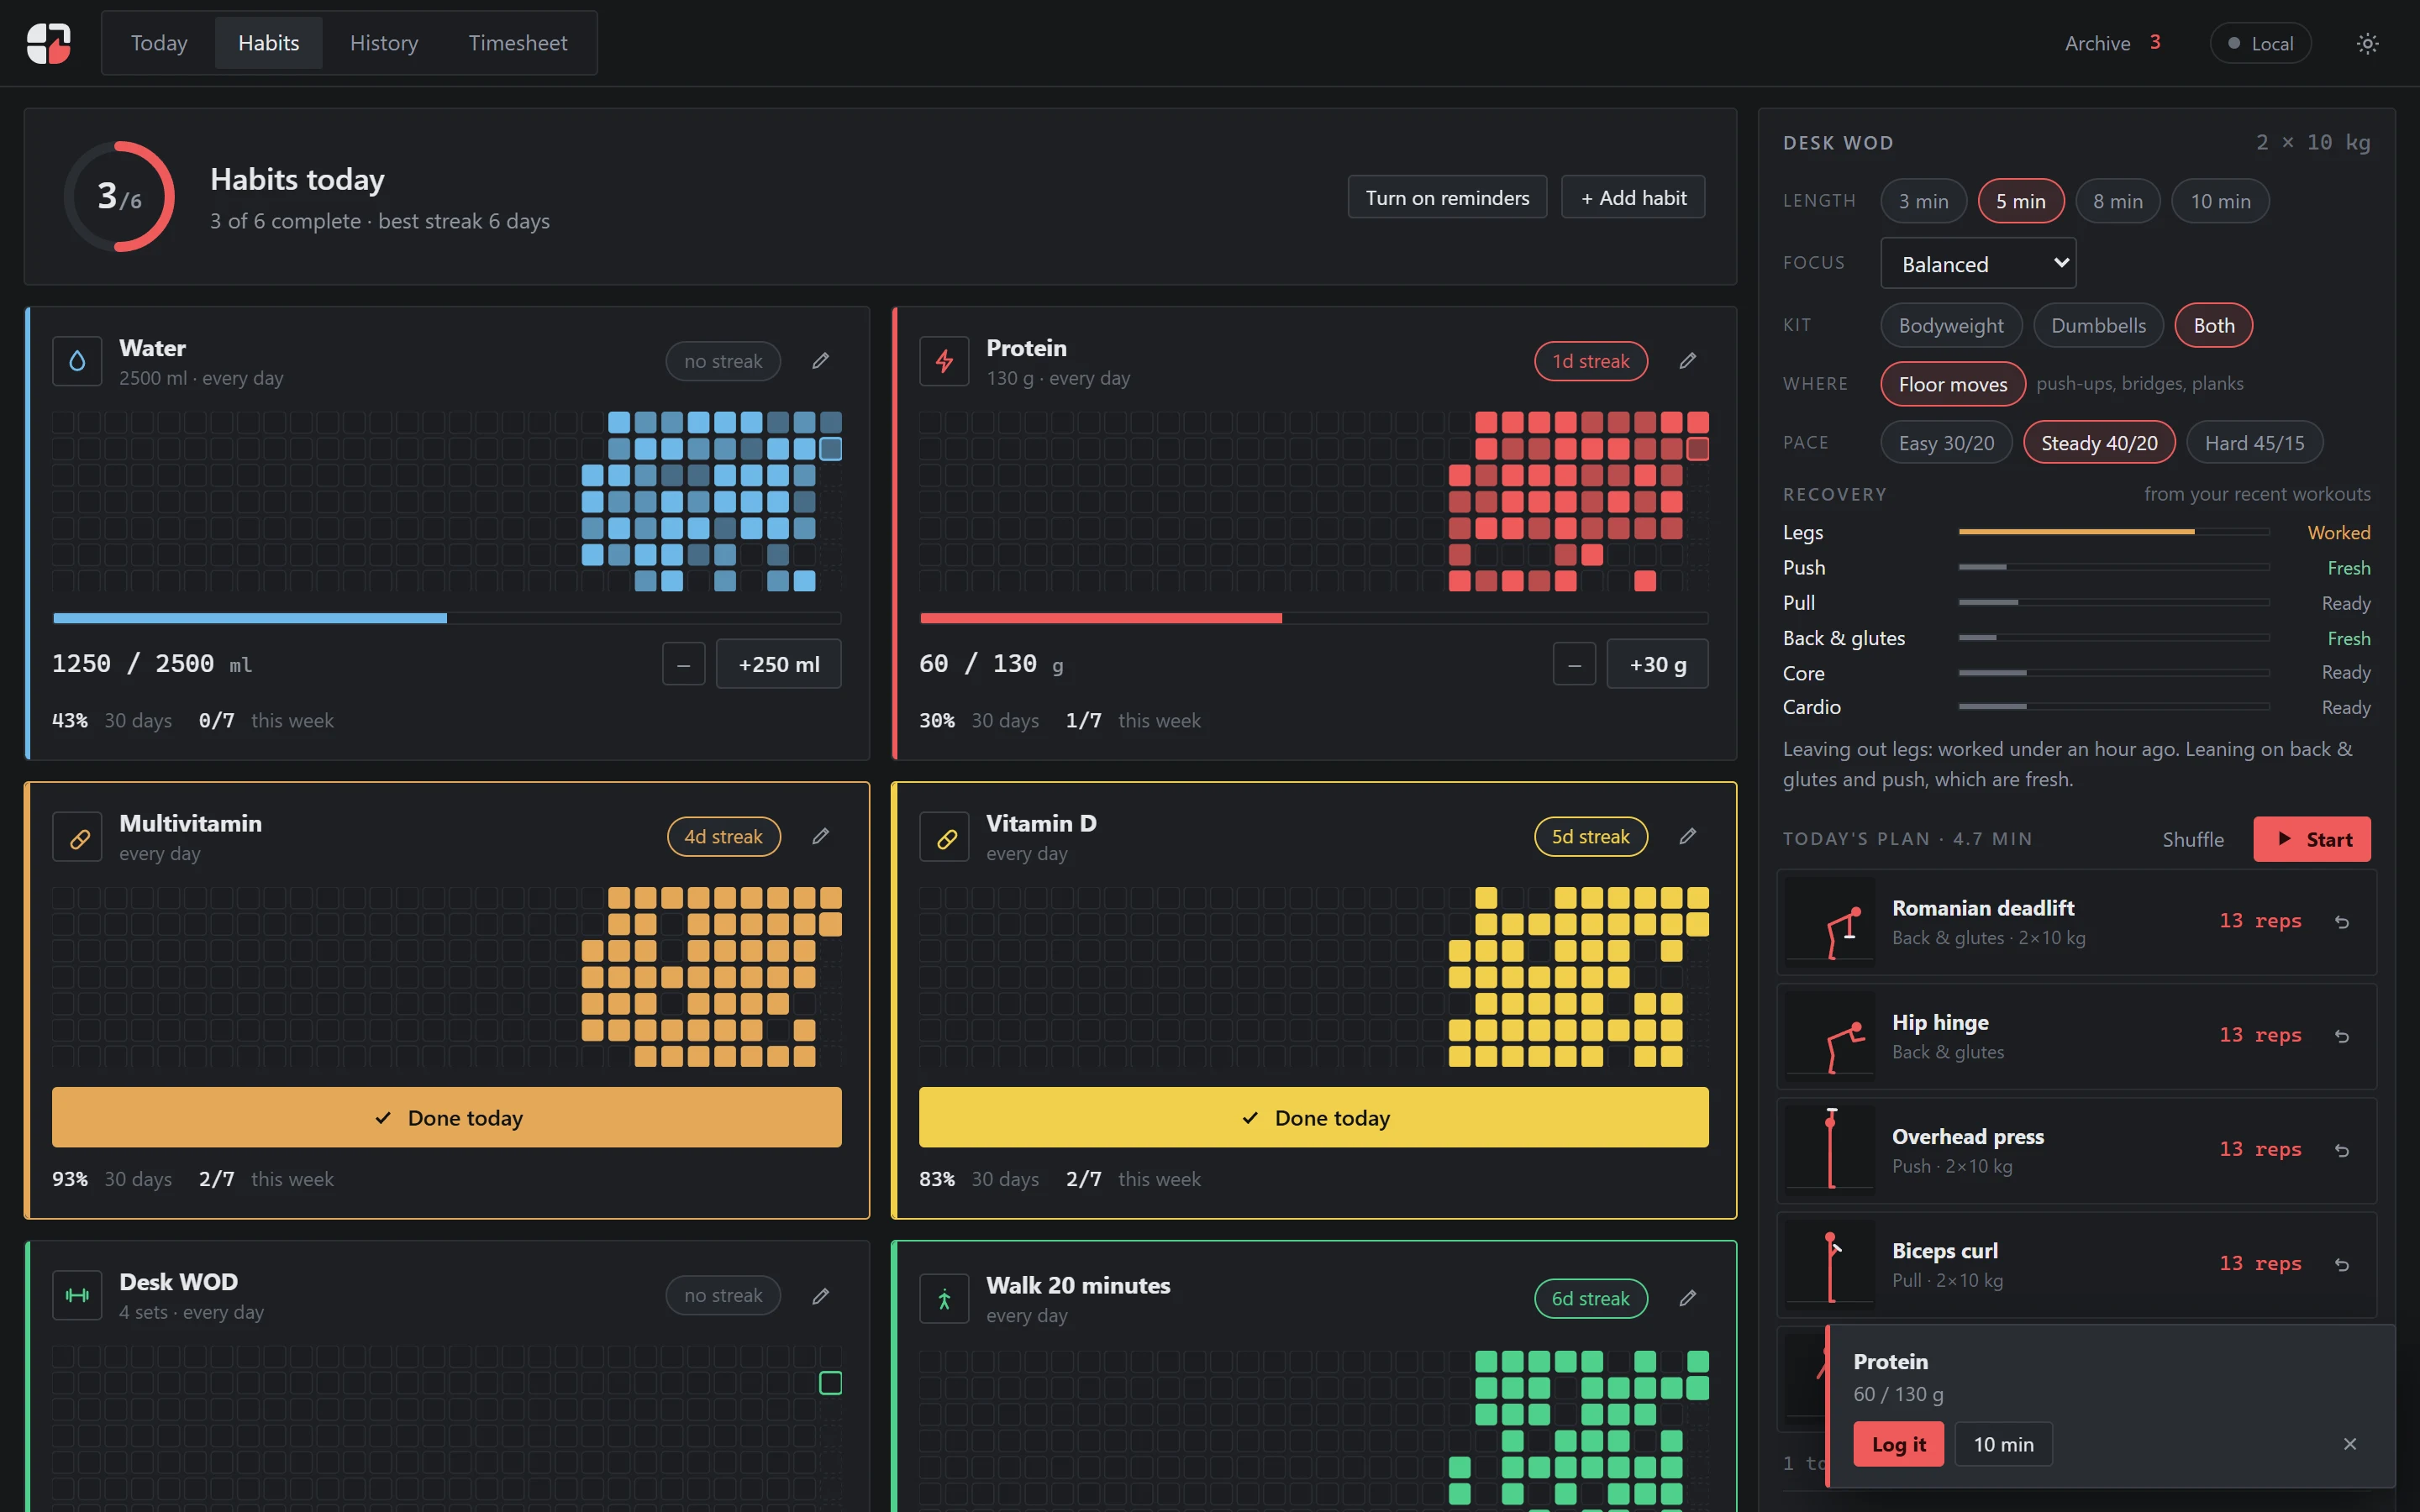The width and height of the screenshot is (2420, 1512).
Task: Set pace to Easy 30/20
Action: pos(1946,443)
